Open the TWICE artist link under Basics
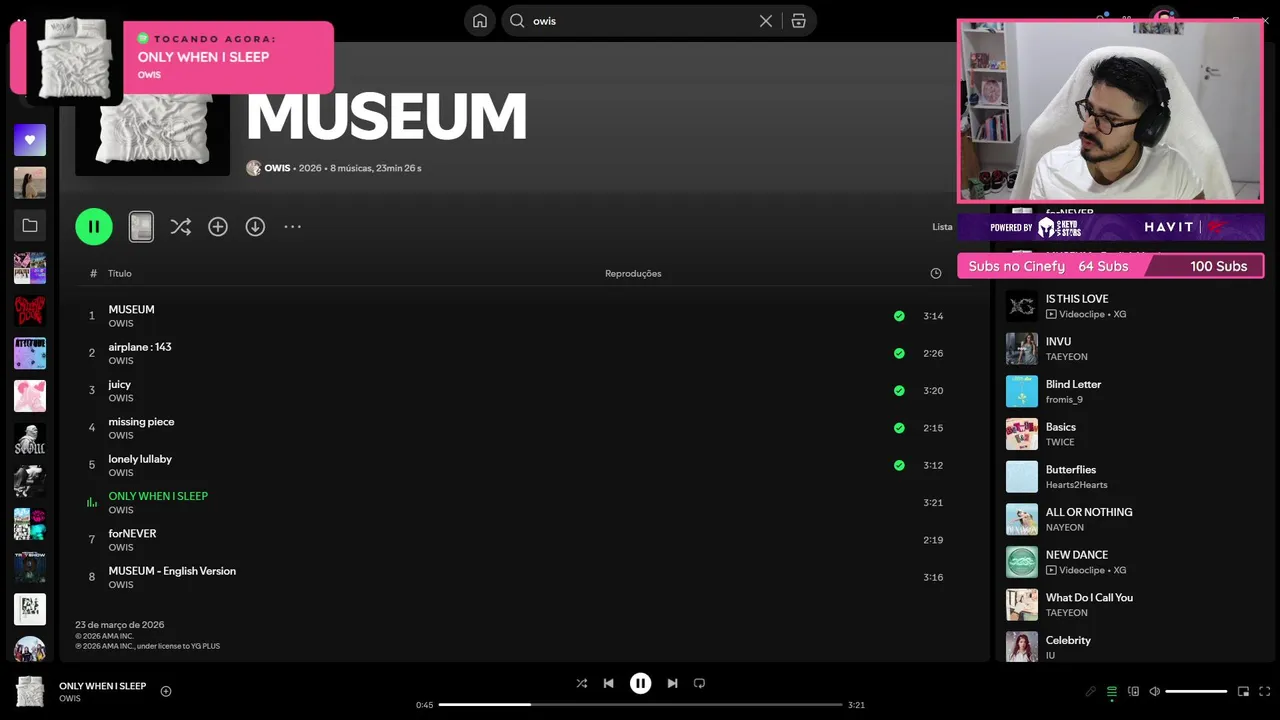1280x720 pixels. pyautogui.click(x=1060, y=442)
